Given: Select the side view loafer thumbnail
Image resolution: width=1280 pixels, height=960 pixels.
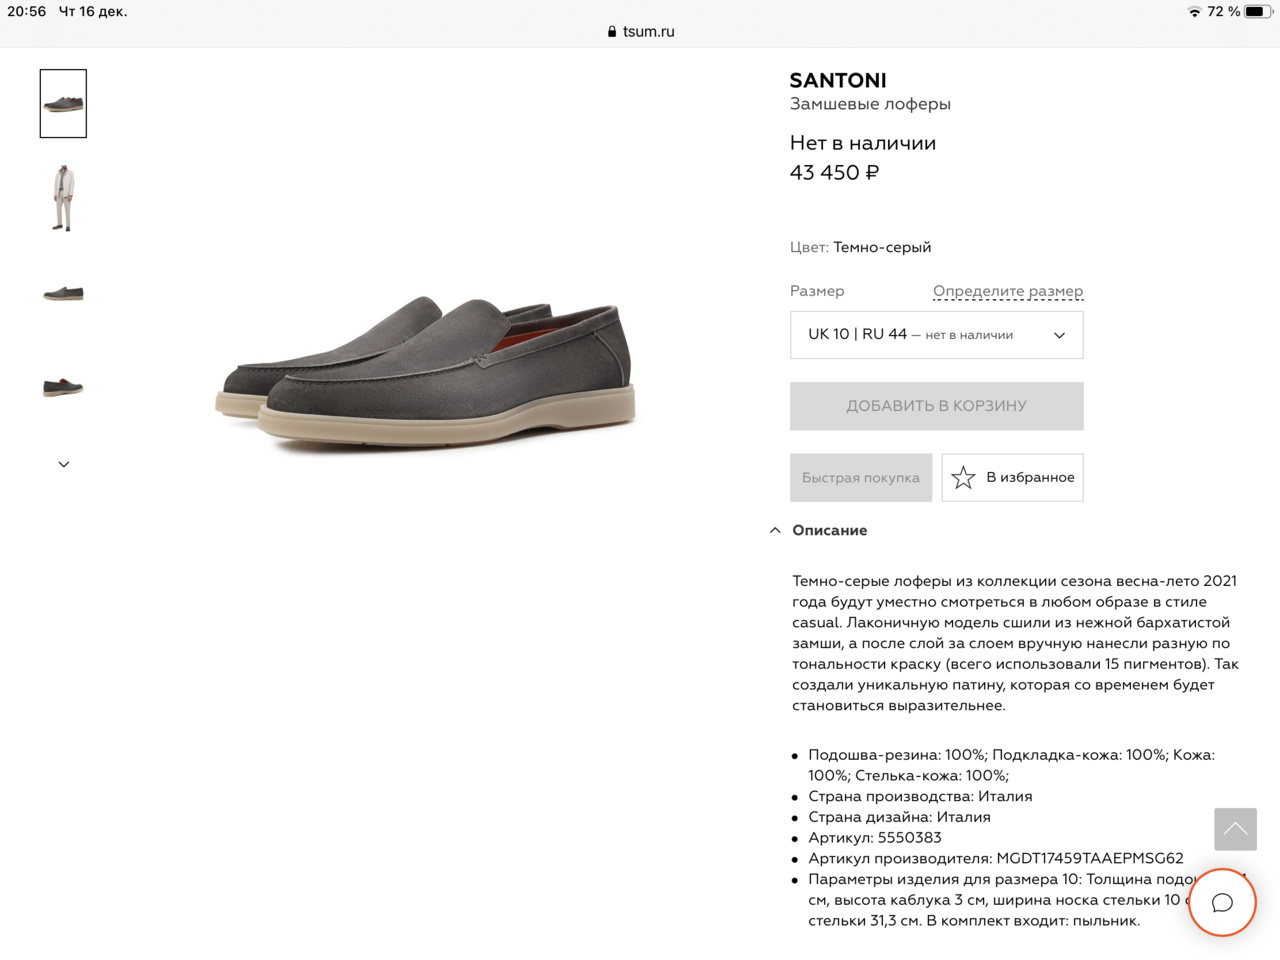Looking at the screenshot, I should click(63, 293).
